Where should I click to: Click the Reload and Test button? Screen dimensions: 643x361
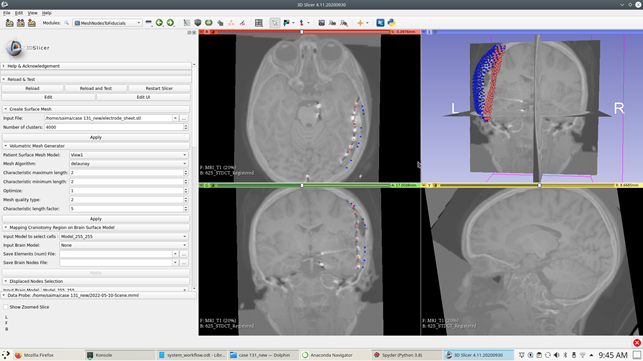click(96, 88)
